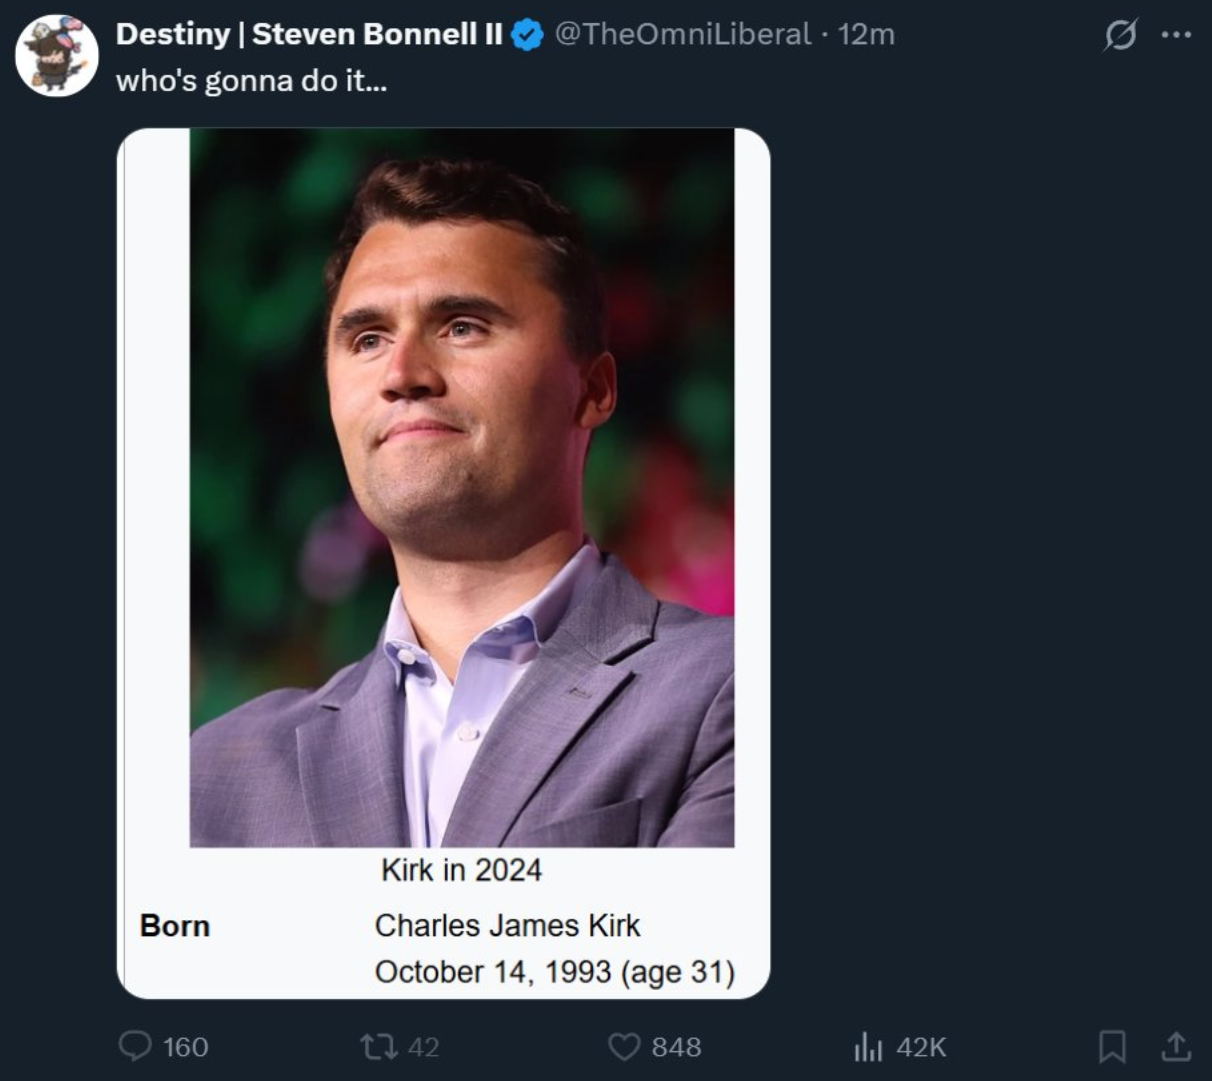This screenshot has height=1081, width=1212.
Task: Open the view analytics bar-chart icon
Action: [x=868, y=1047]
